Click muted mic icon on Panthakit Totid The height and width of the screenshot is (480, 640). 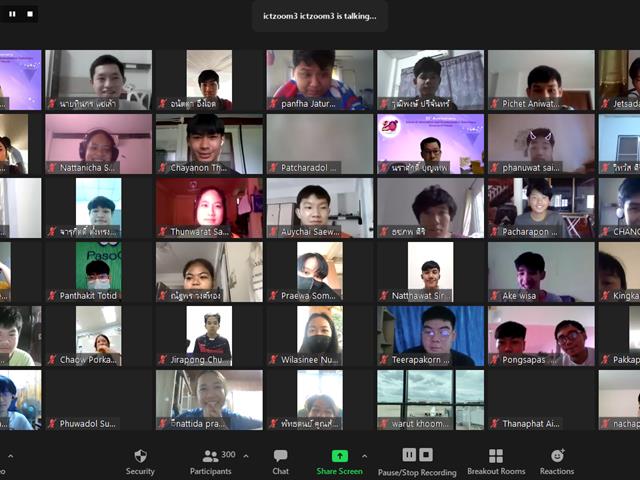coord(52,296)
